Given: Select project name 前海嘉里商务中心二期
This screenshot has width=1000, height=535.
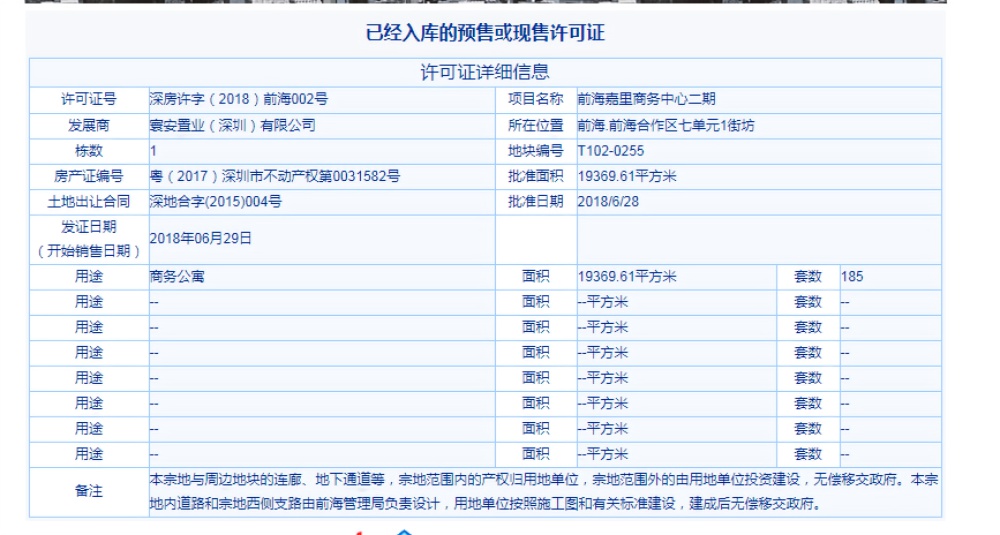Looking at the screenshot, I should (647, 99).
